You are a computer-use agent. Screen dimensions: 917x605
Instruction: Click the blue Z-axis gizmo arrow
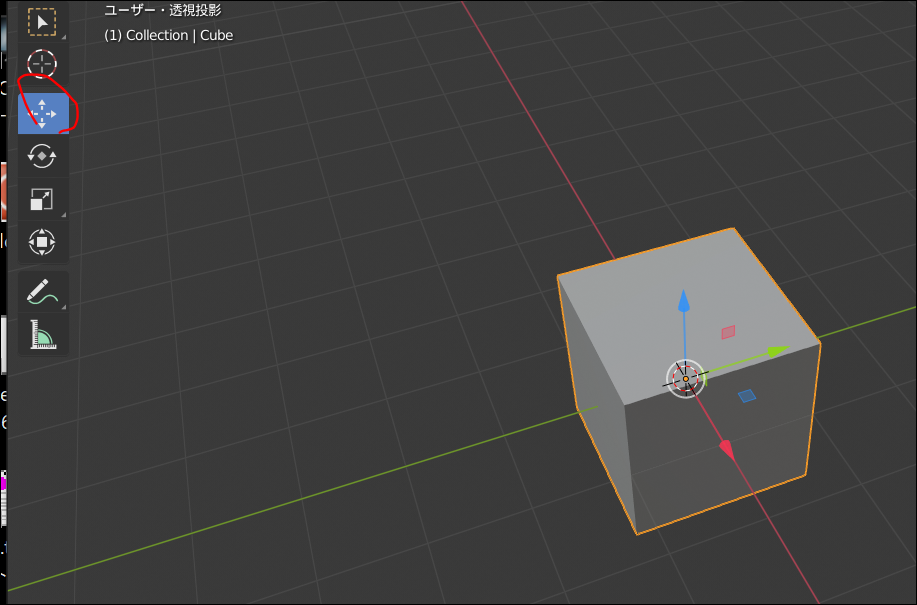(x=684, y=300)
